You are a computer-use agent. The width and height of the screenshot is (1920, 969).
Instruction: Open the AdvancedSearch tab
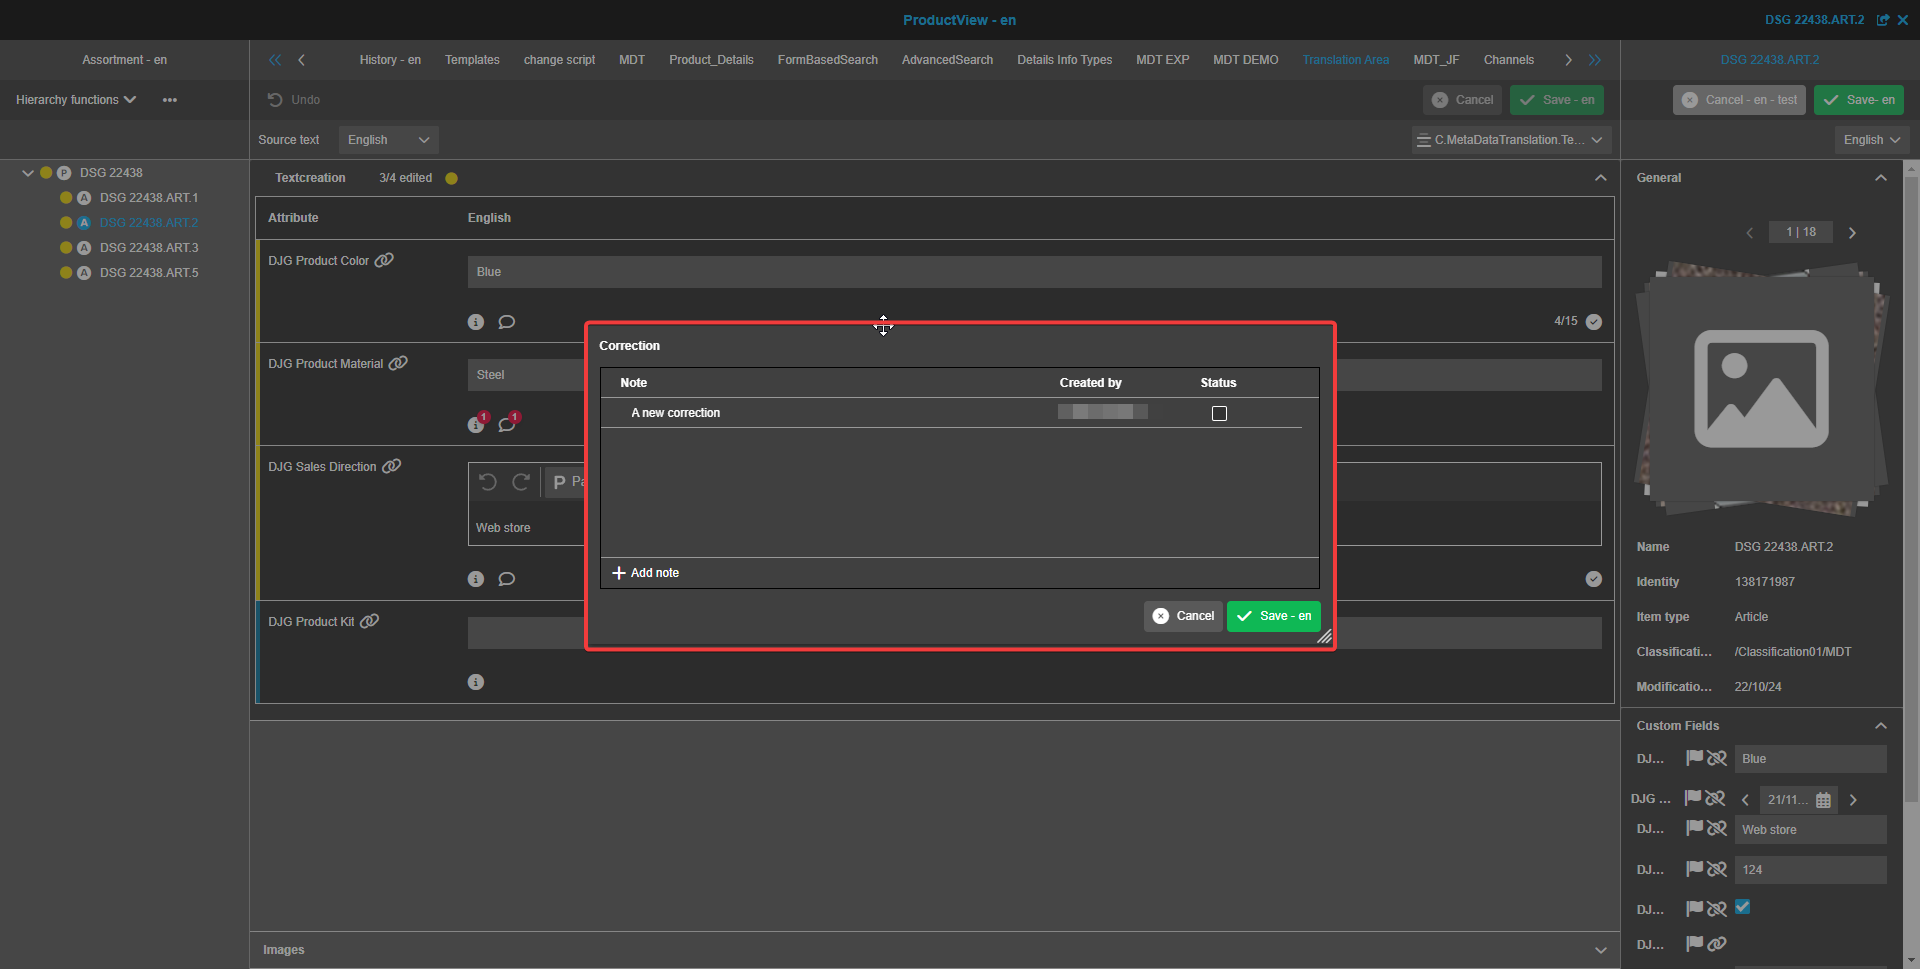pos(947,60)
